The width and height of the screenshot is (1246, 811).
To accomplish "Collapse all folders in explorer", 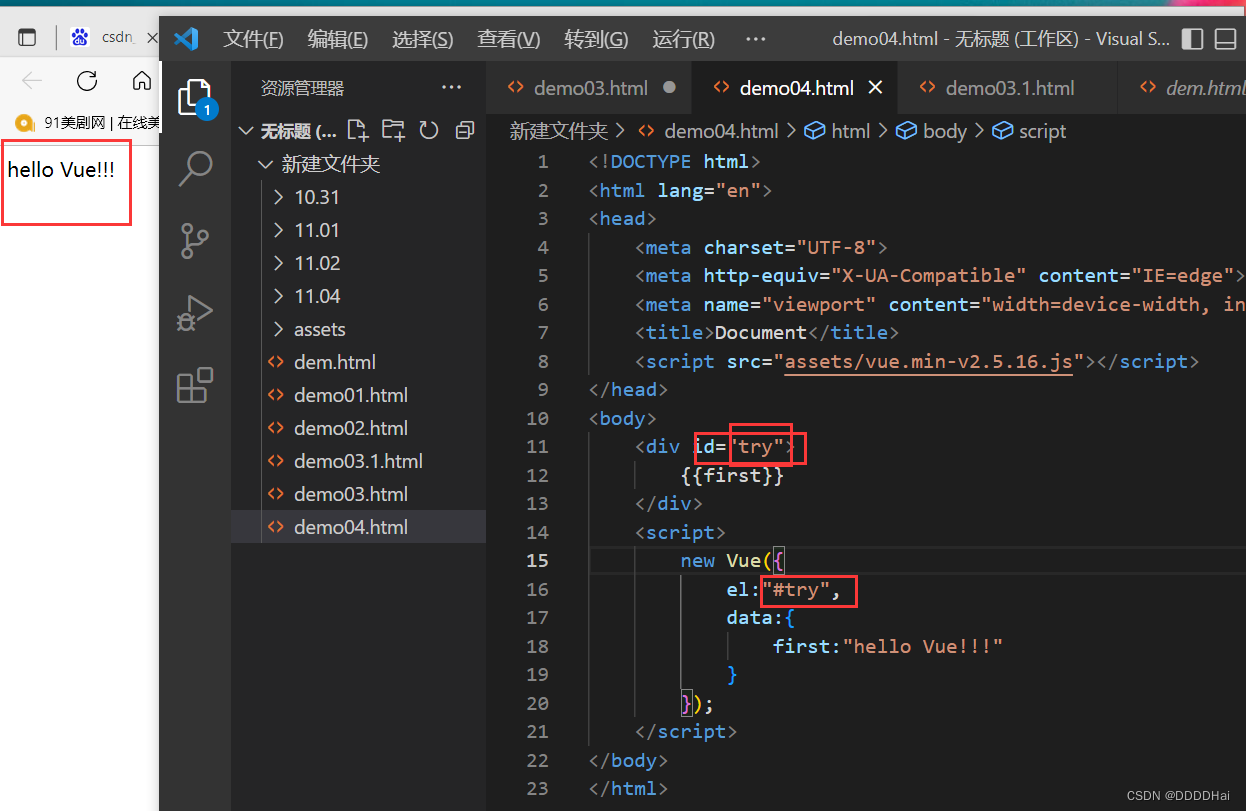I will pos(464,130).
